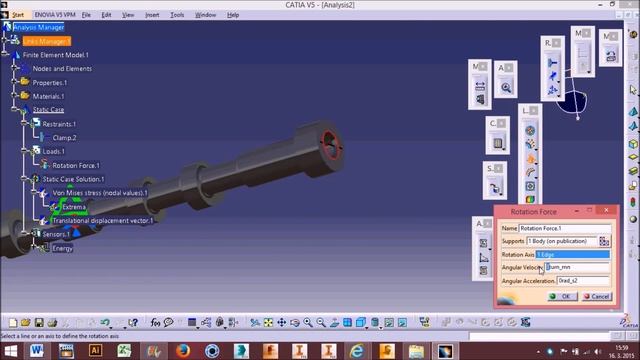Click the Open folder icon
This screenshot has width=640, height=360.
pyautogui.click(x=25, y=323)
